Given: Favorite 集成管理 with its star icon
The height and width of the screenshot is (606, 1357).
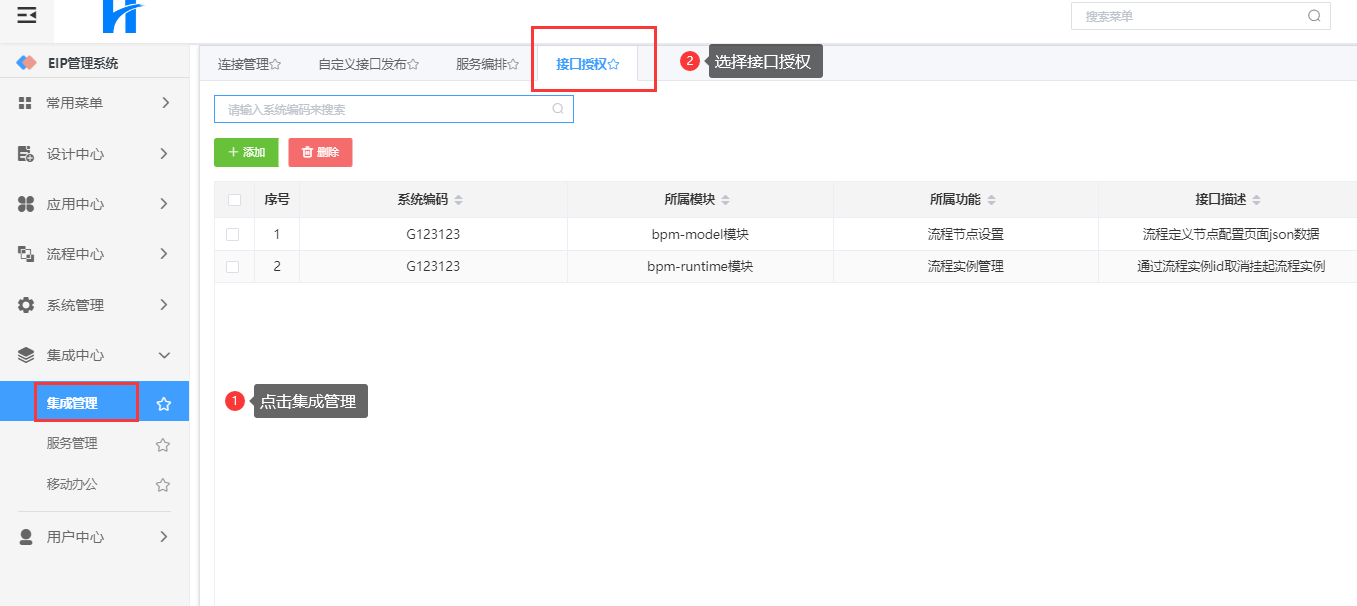Looking at the screenshot, I should pos(164,404).
